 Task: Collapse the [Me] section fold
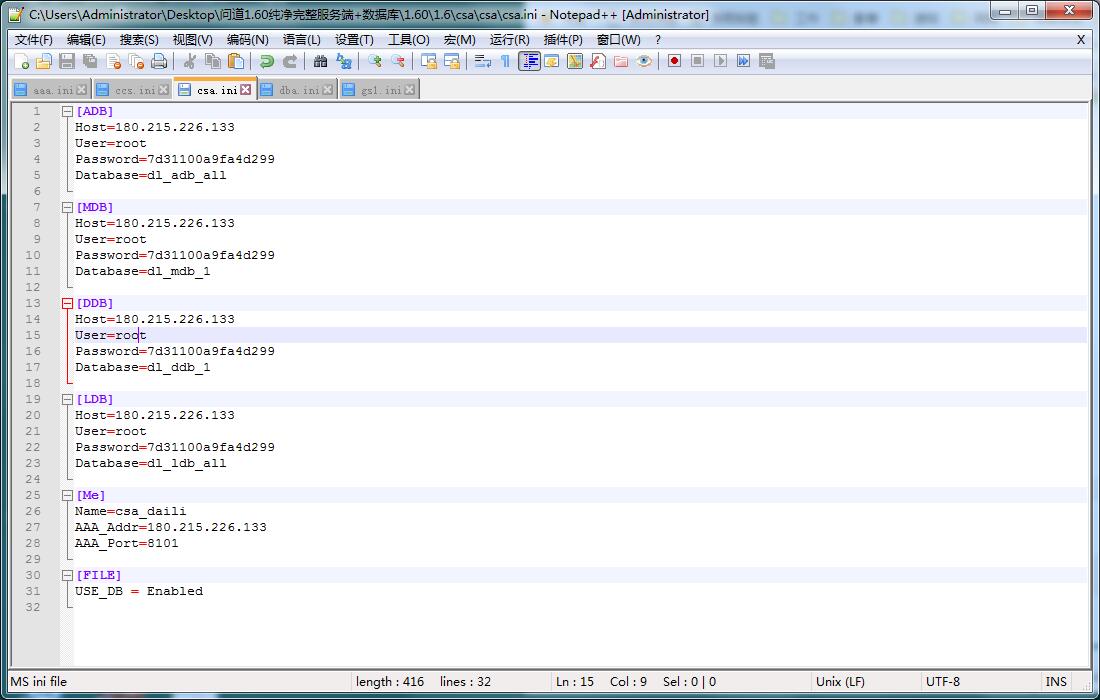pyautogui.click(x=67, y=496)
